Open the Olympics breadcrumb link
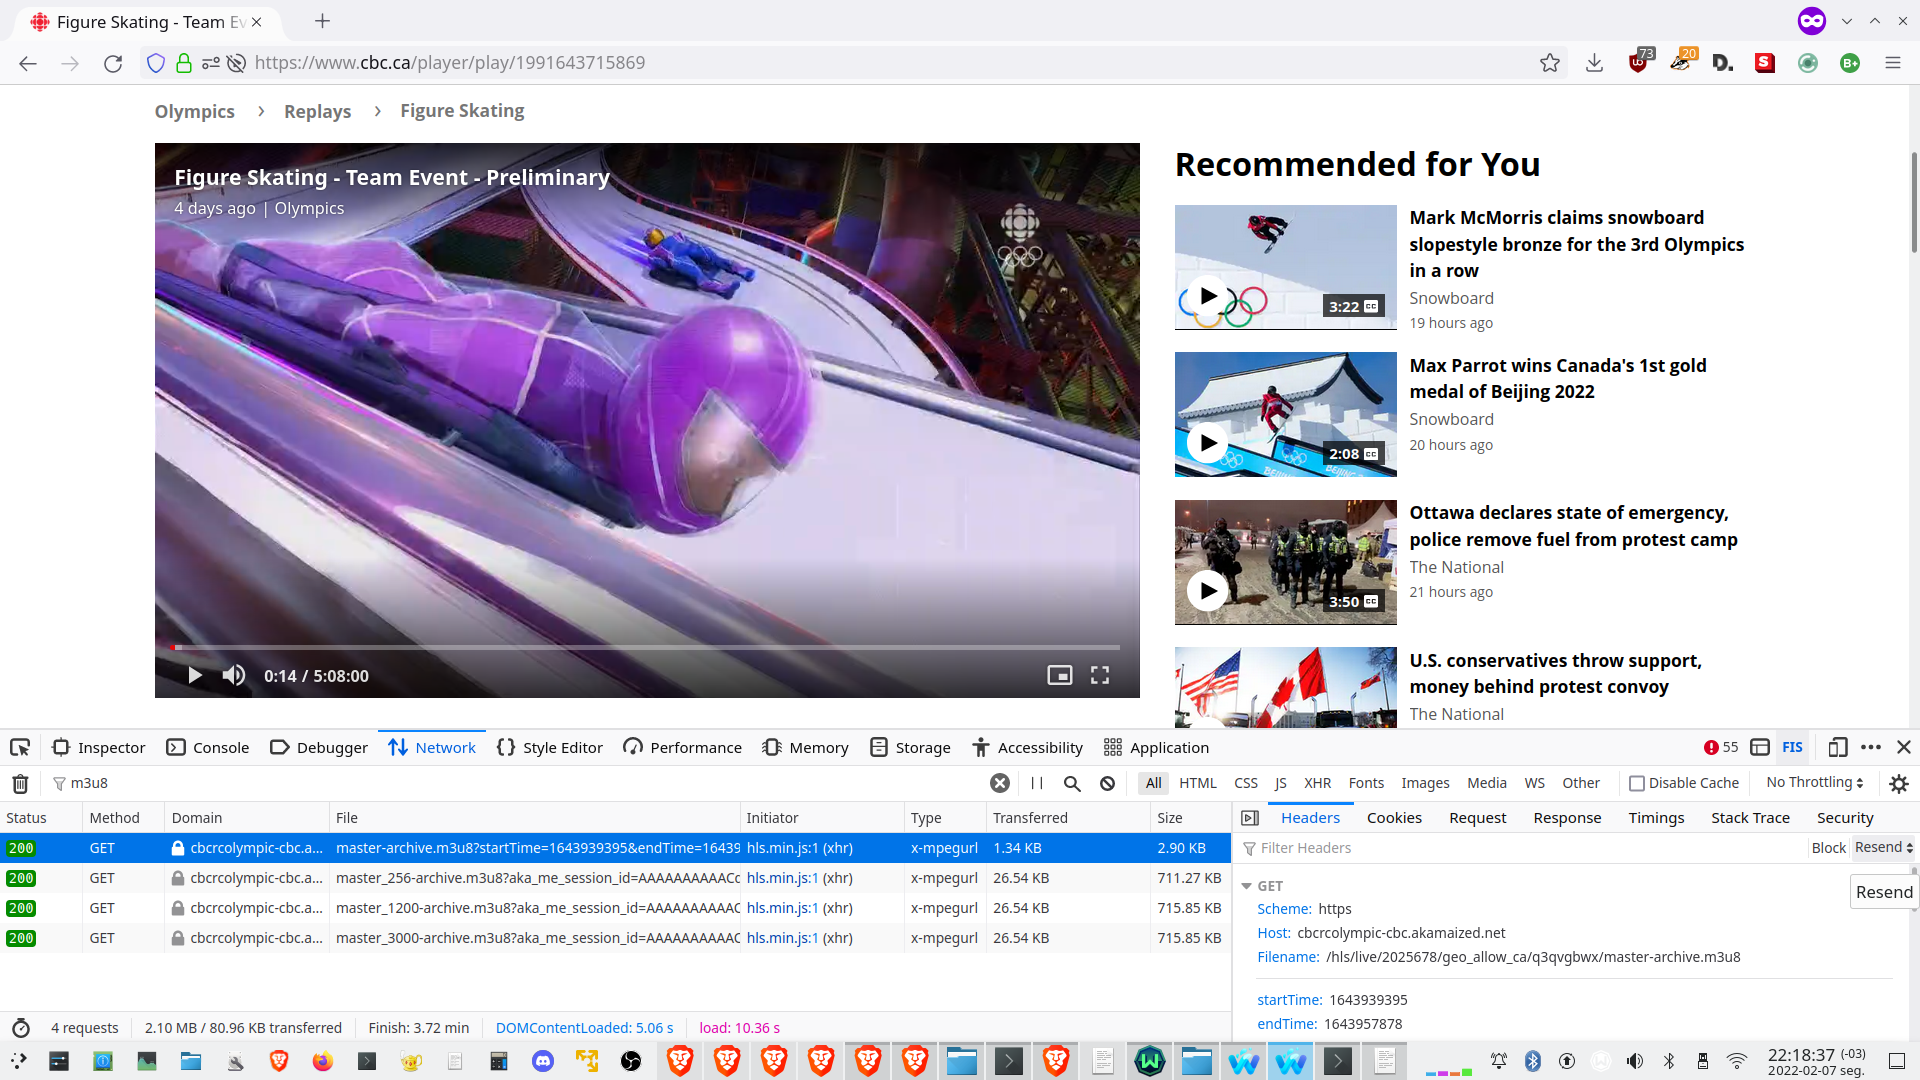Image resolution: width=1920 pixels, height=1080 pixels. [x=195, y=111]
